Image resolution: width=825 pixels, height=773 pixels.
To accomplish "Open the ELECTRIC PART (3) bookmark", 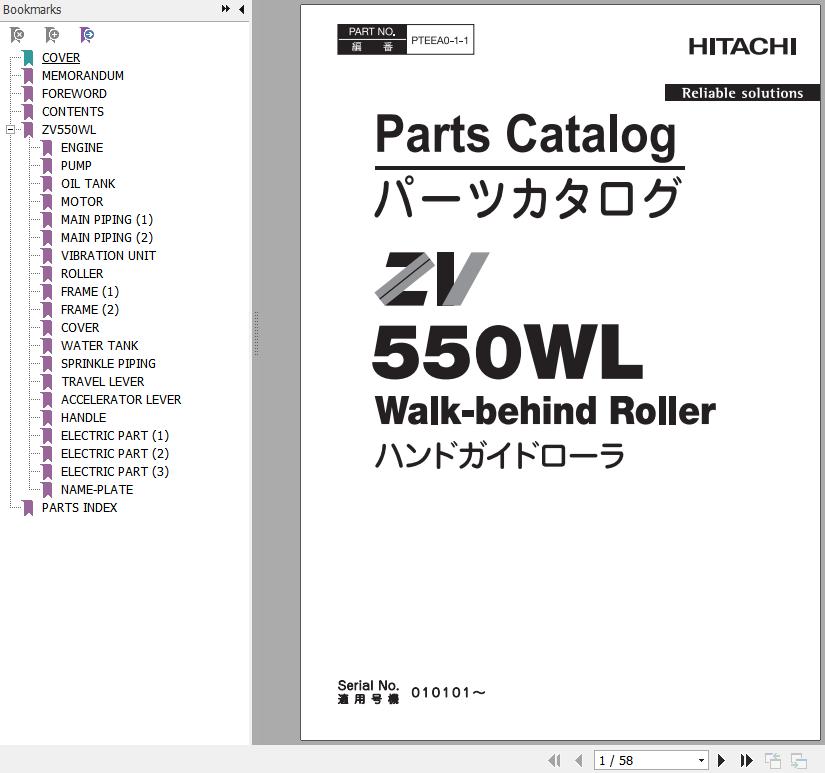I will pos(115,471).
